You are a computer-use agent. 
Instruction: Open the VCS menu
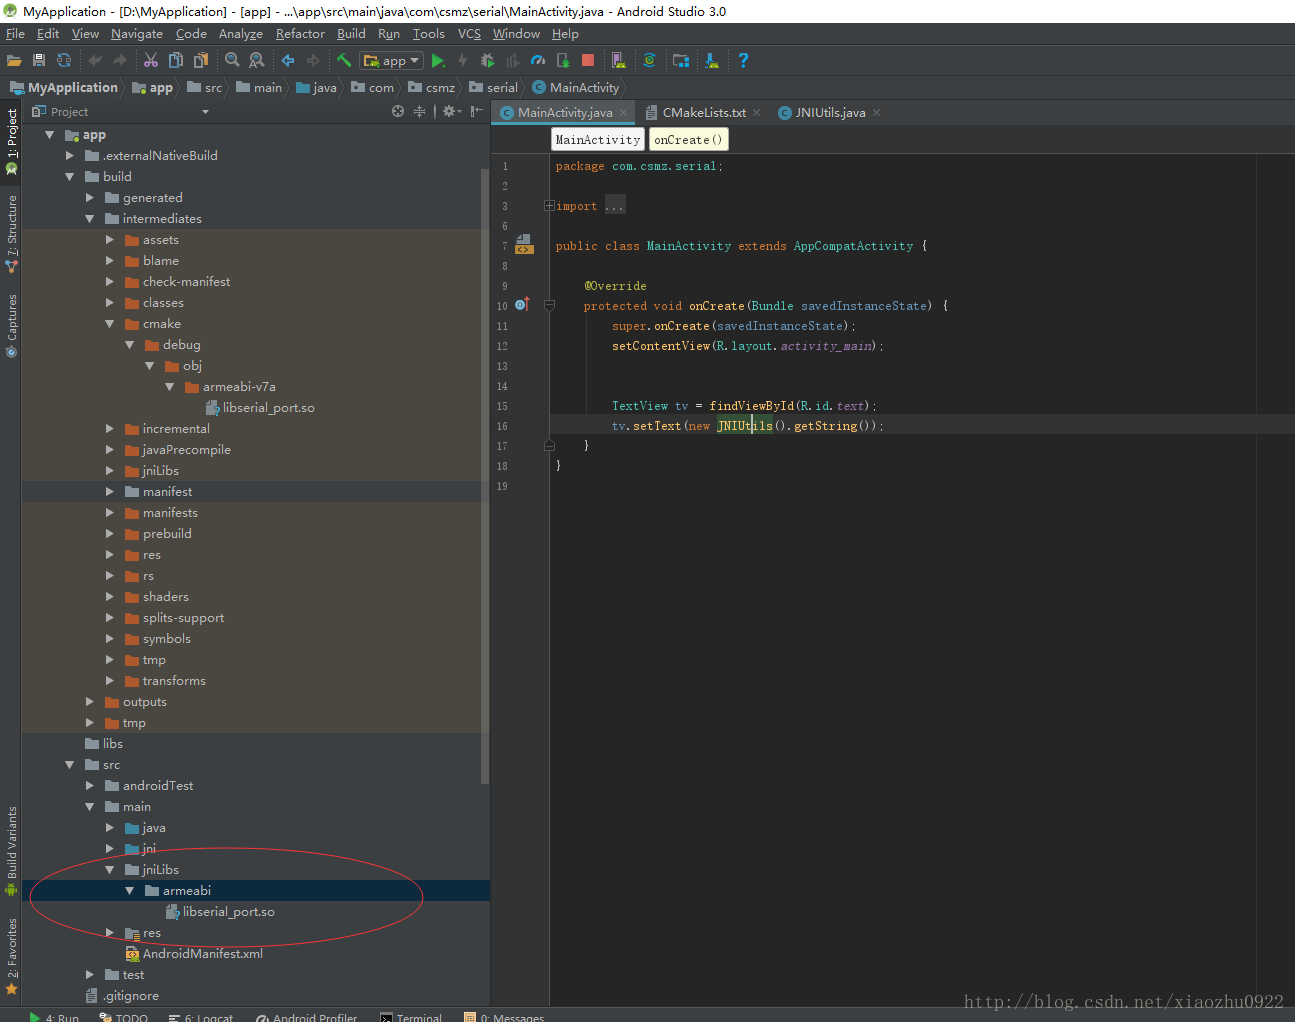coord(469,34)
